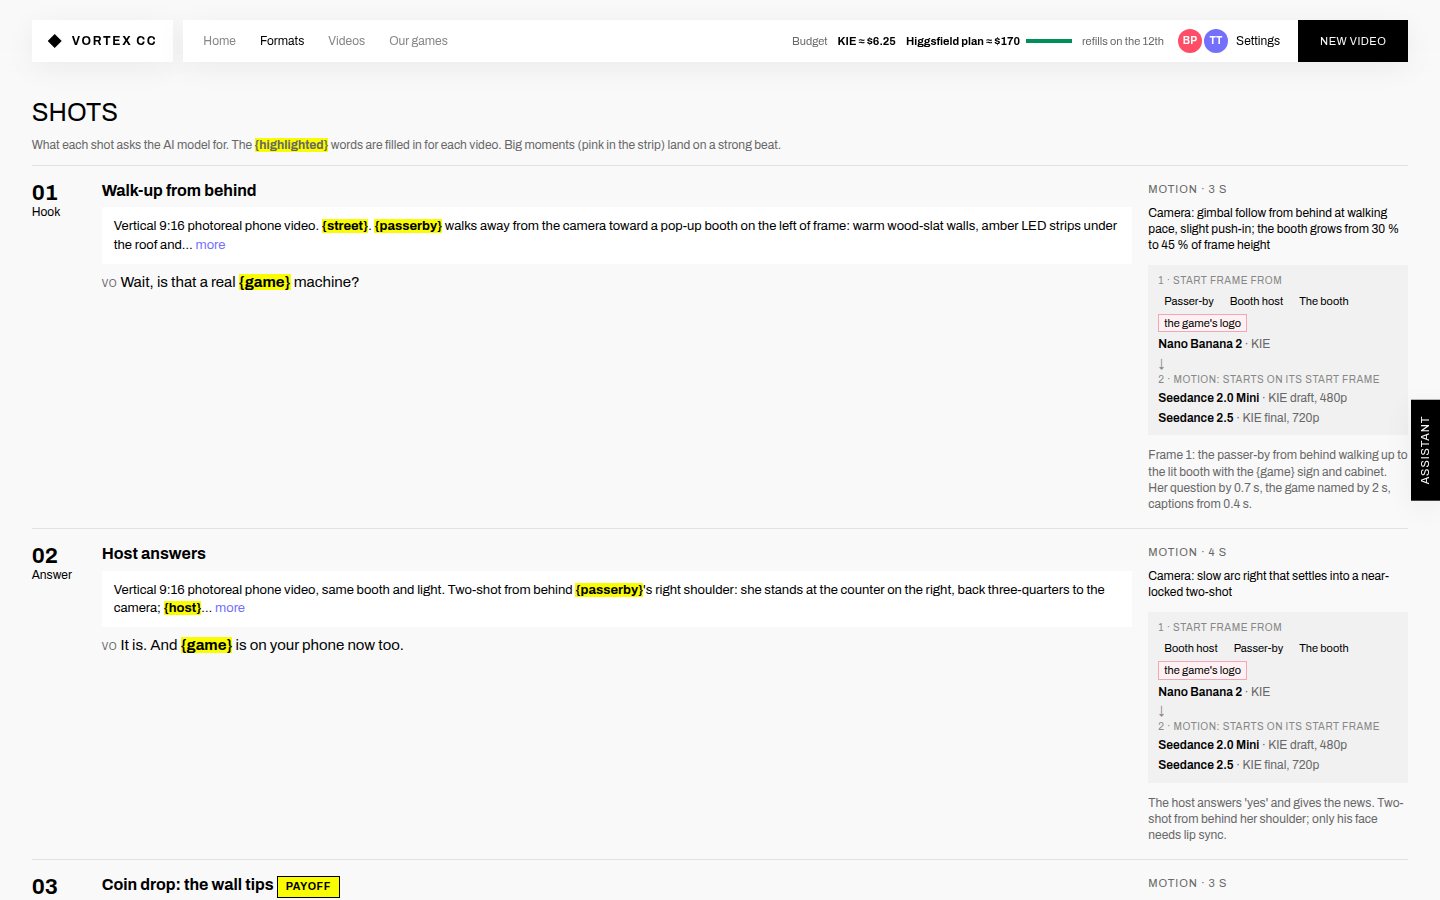
Task: Open the Formats tab
Action: coord(282,41)
